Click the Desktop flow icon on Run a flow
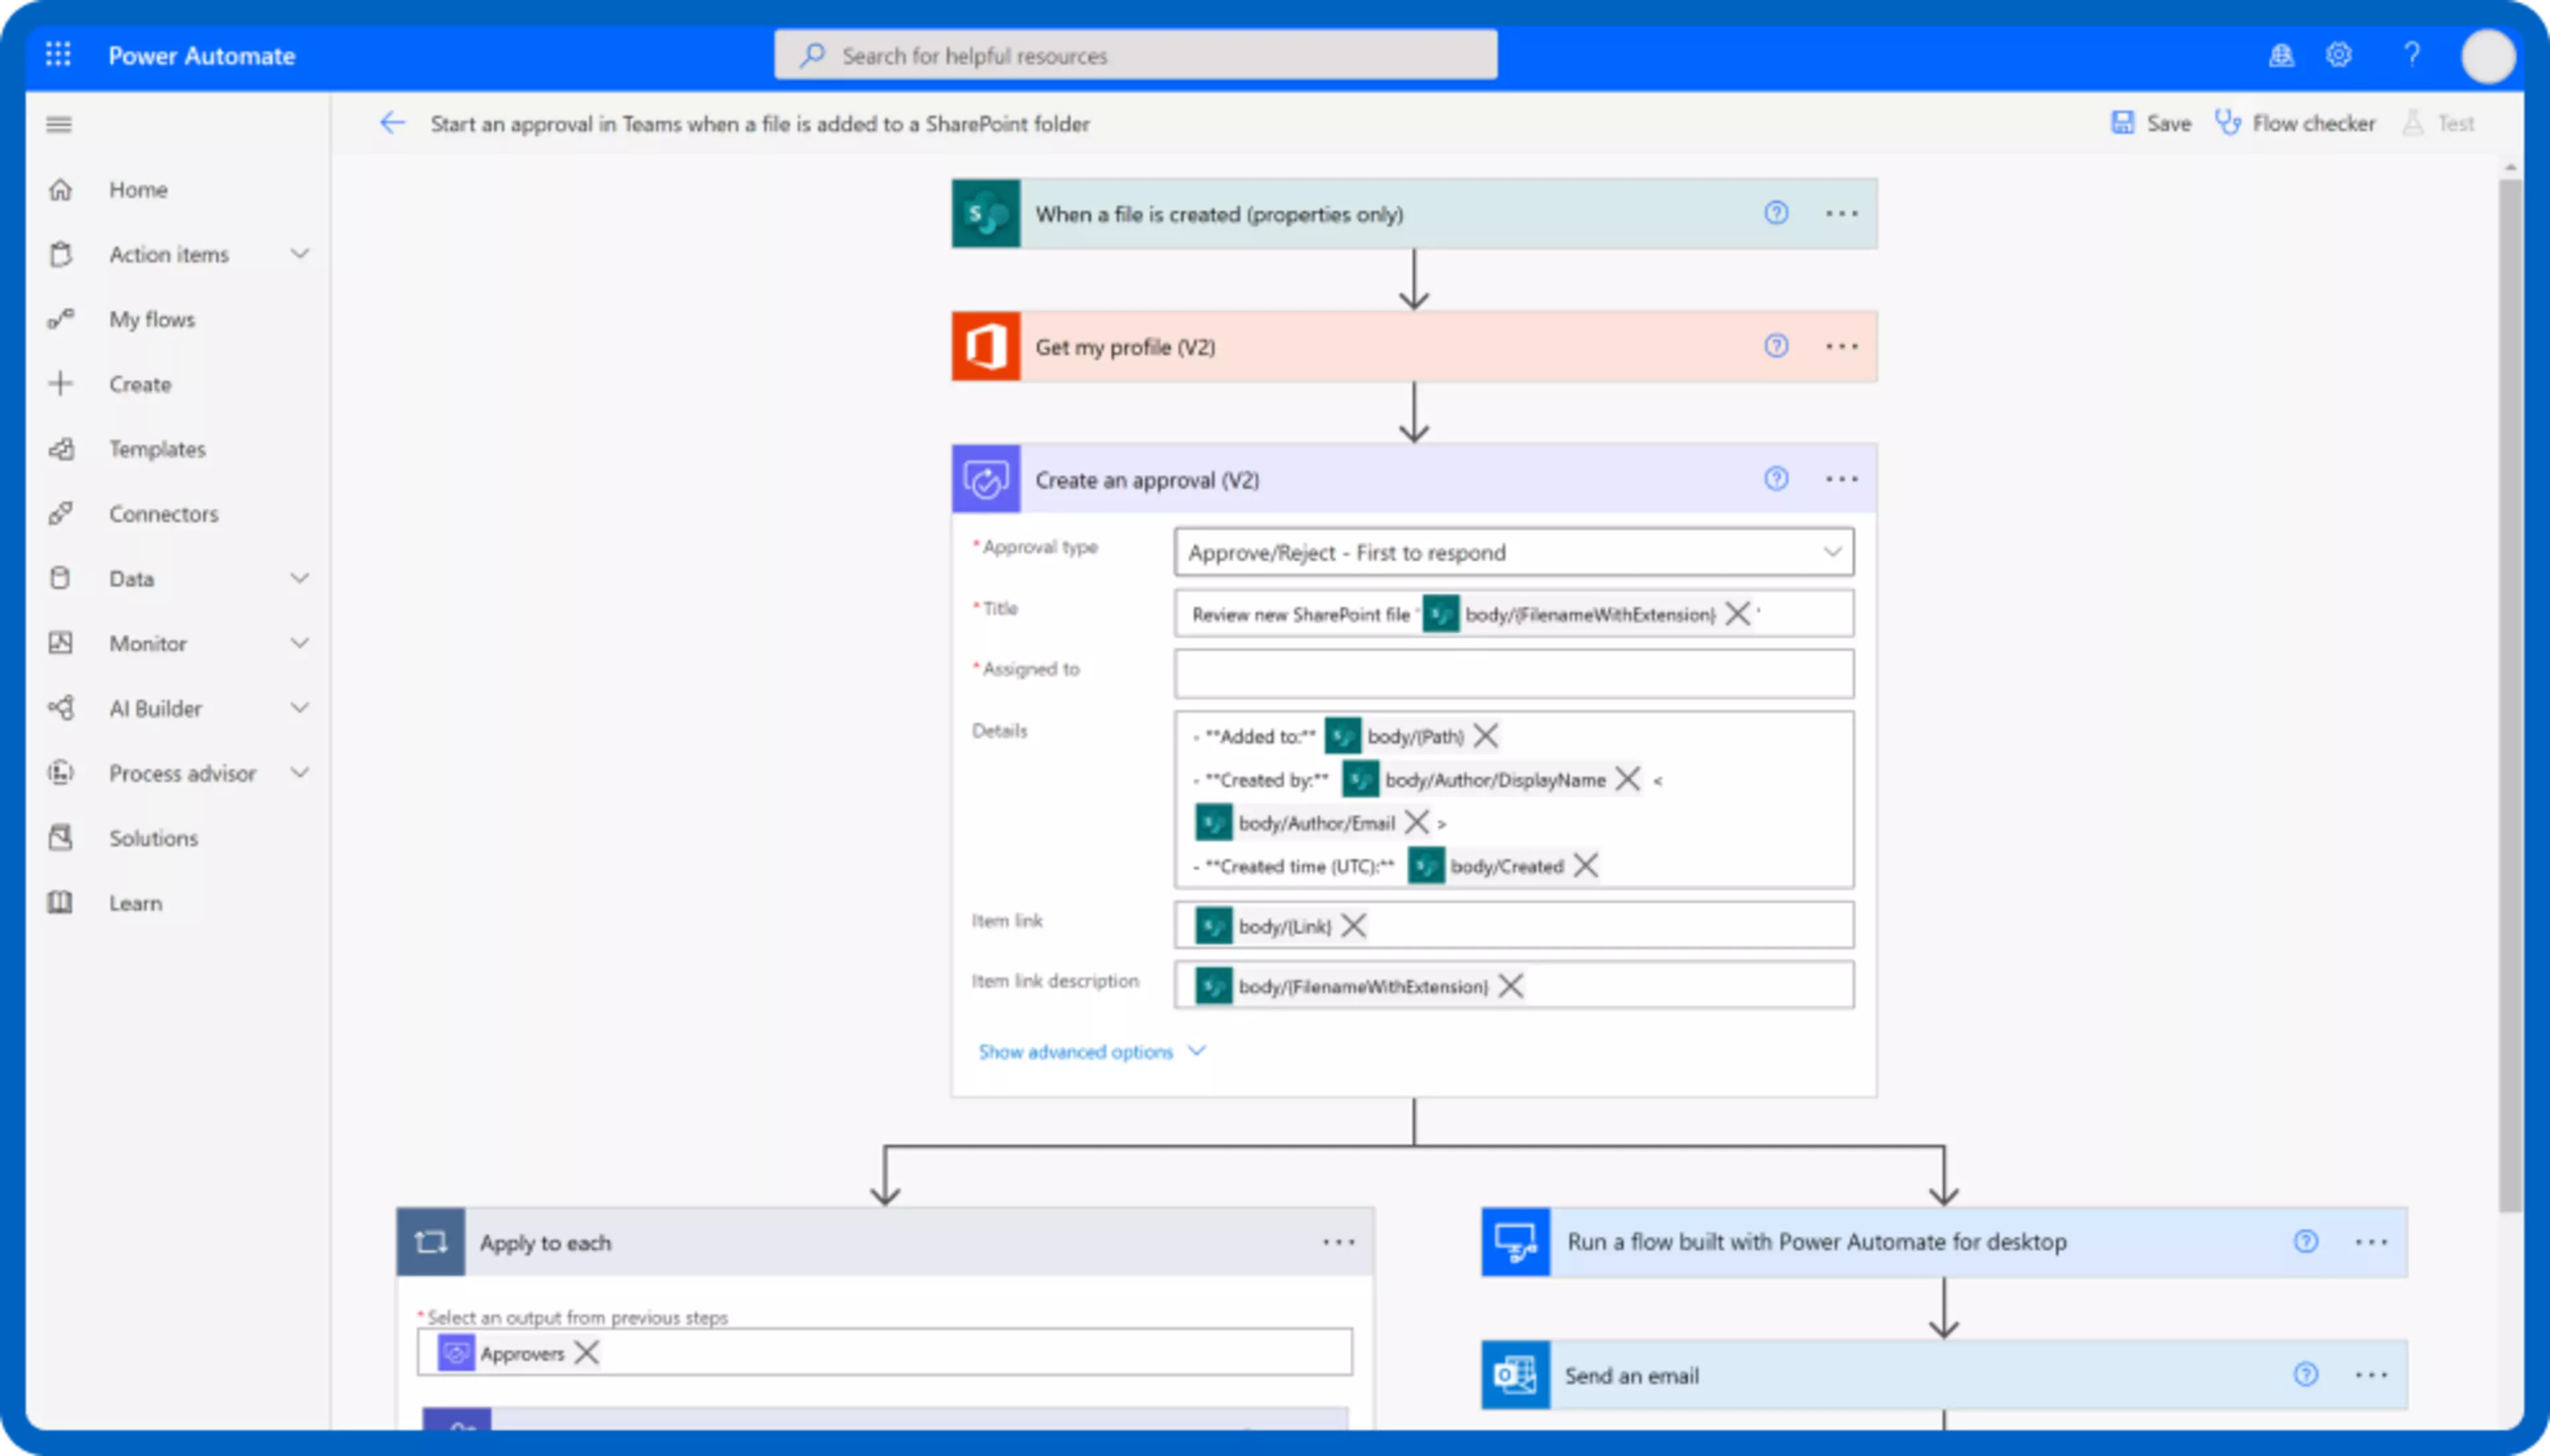 (x=1516, y=1242)
